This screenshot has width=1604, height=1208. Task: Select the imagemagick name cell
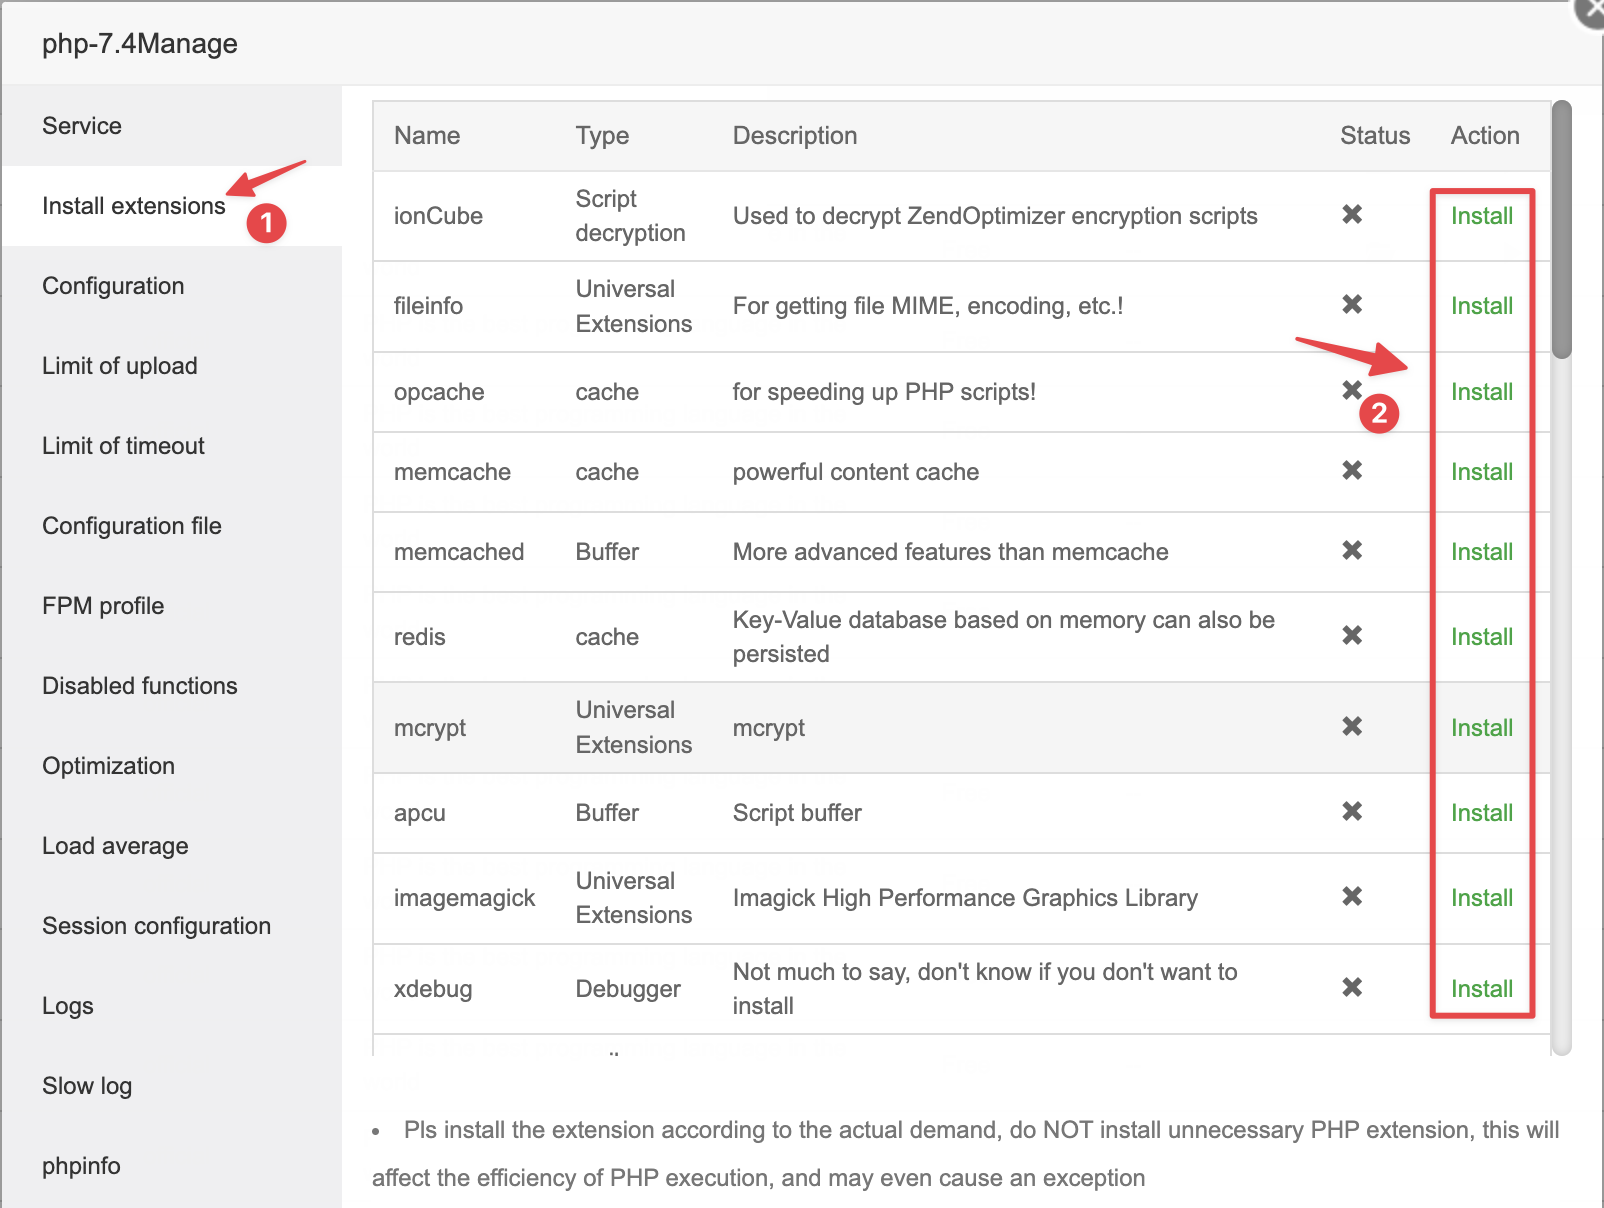464,898
